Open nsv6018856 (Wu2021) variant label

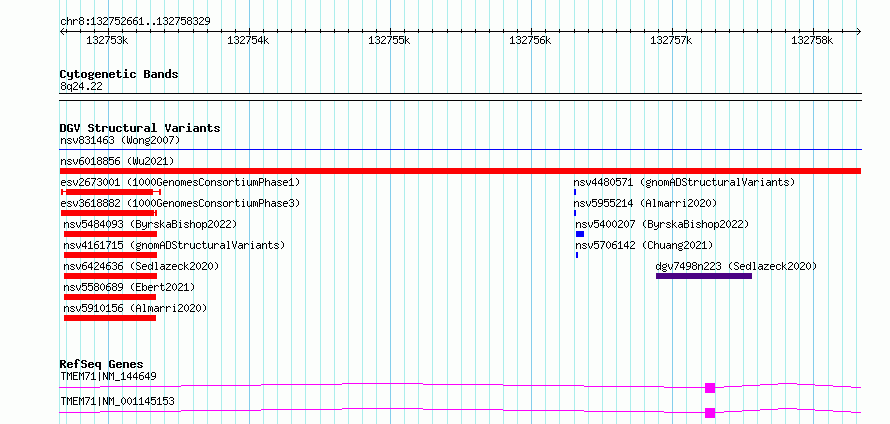pos(117,161)
